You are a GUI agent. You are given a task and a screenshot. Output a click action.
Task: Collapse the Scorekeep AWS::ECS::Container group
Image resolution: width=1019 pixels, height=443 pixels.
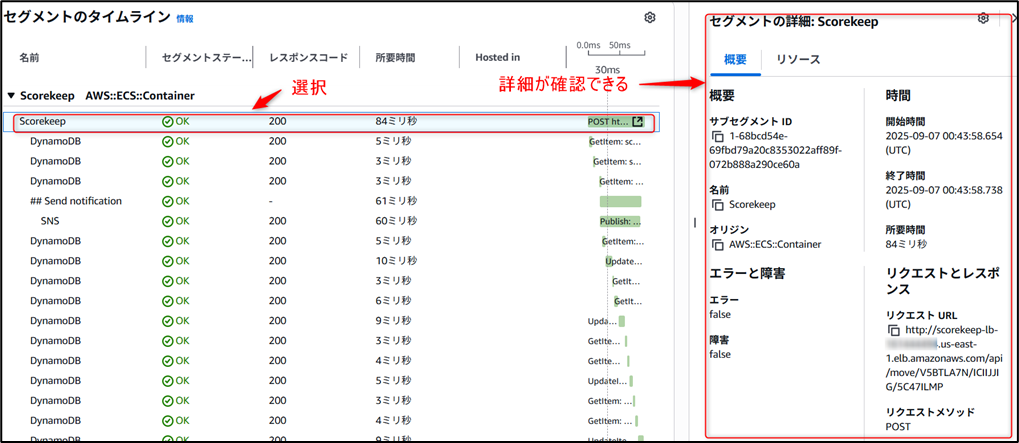[11, 96]
